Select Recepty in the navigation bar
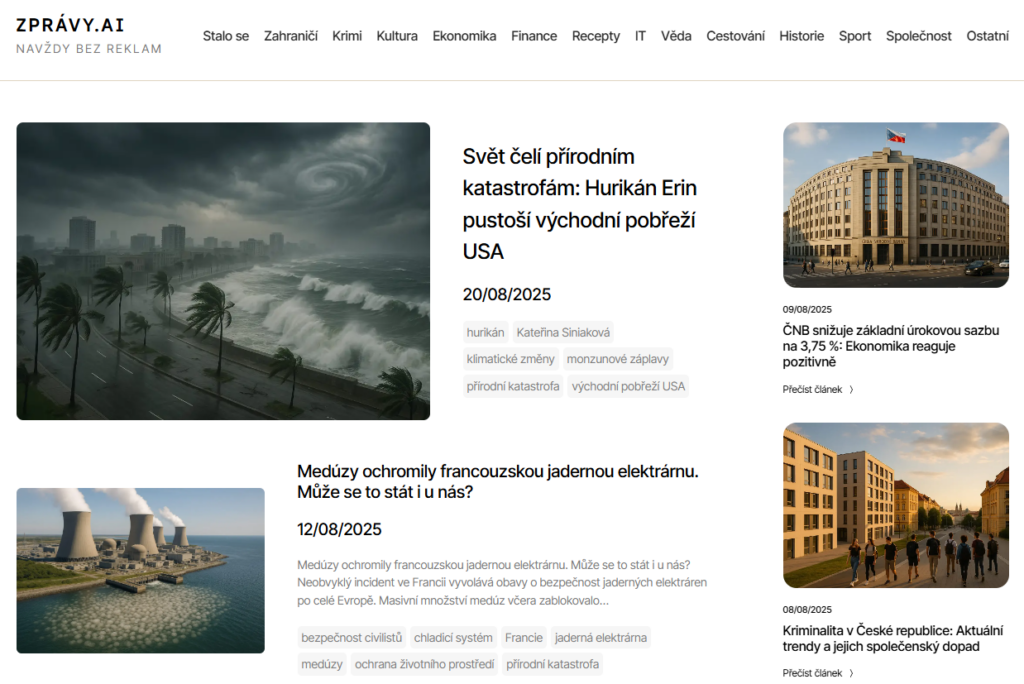This screenshot has width=1024, height=684. (596, 36)
